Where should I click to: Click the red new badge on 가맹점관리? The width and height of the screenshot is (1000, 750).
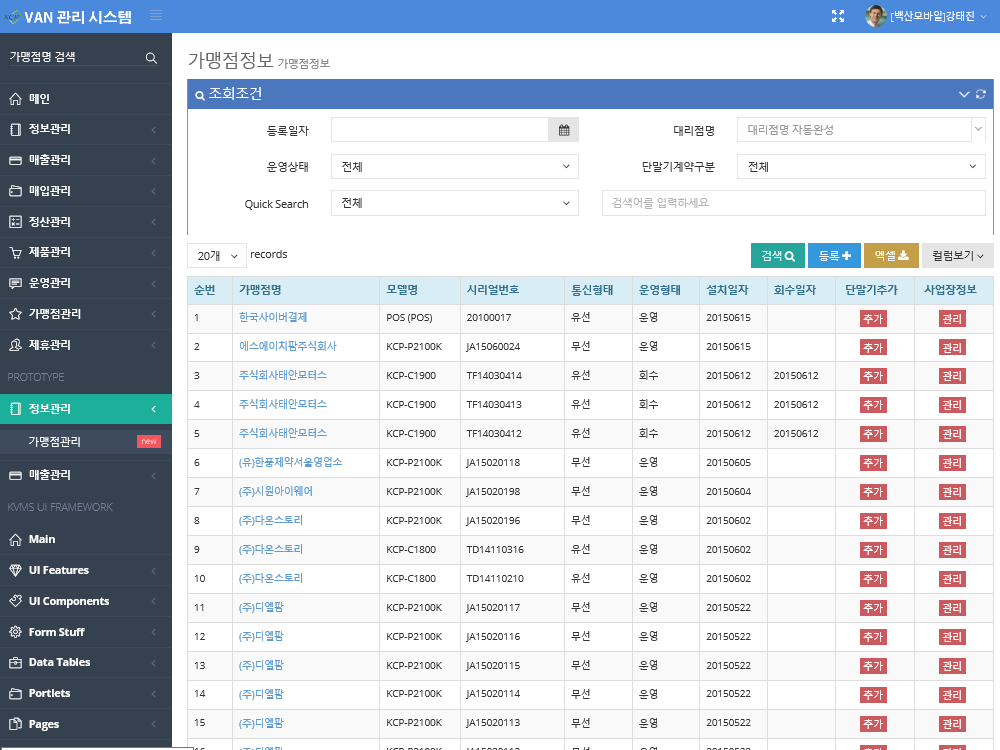(149, 441)
